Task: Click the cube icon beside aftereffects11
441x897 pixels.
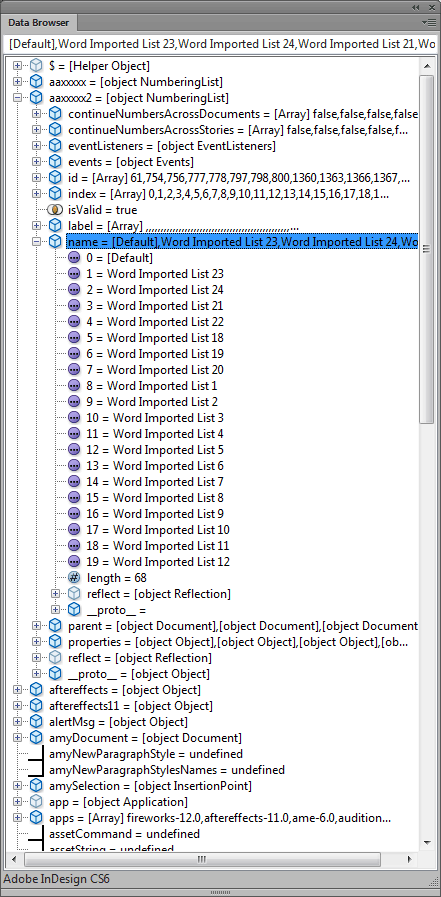Action: [x=36, y=706]
